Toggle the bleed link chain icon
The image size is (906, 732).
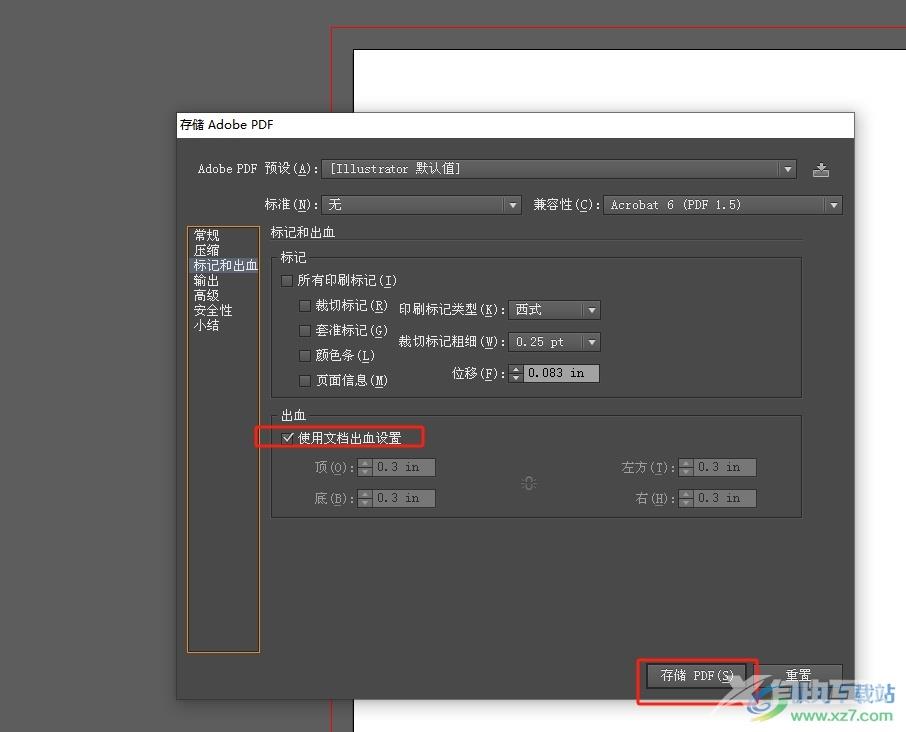pyautogui.click(x=529, y=483)
